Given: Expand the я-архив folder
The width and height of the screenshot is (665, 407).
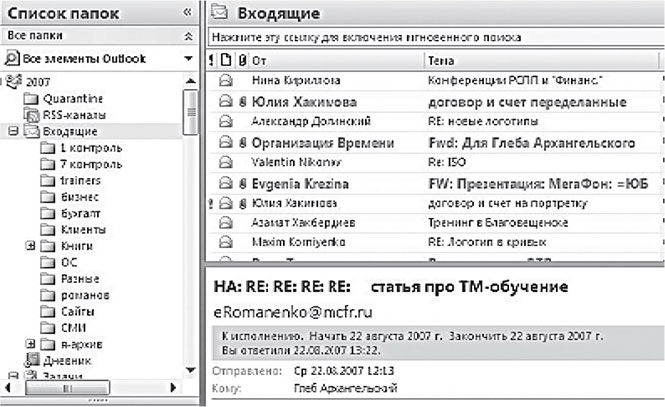Looking at the screenshot, I should click(x=31, y=343).
